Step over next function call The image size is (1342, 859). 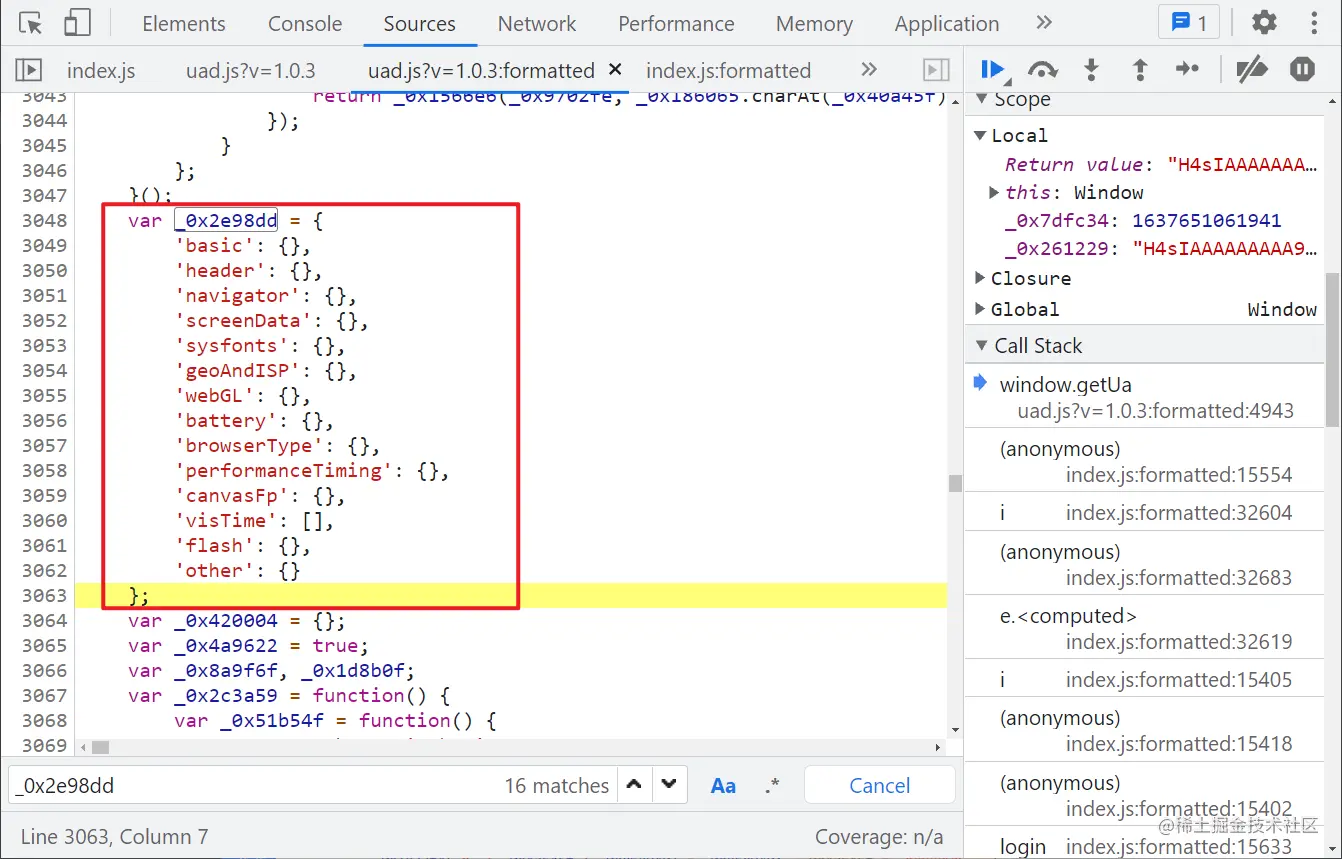coord(1043,69)
